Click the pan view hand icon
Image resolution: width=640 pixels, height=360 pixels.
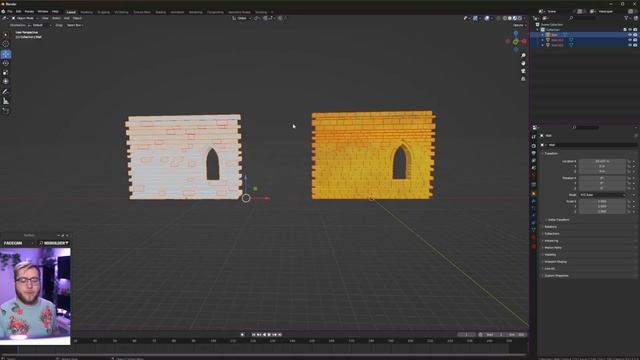523,63
